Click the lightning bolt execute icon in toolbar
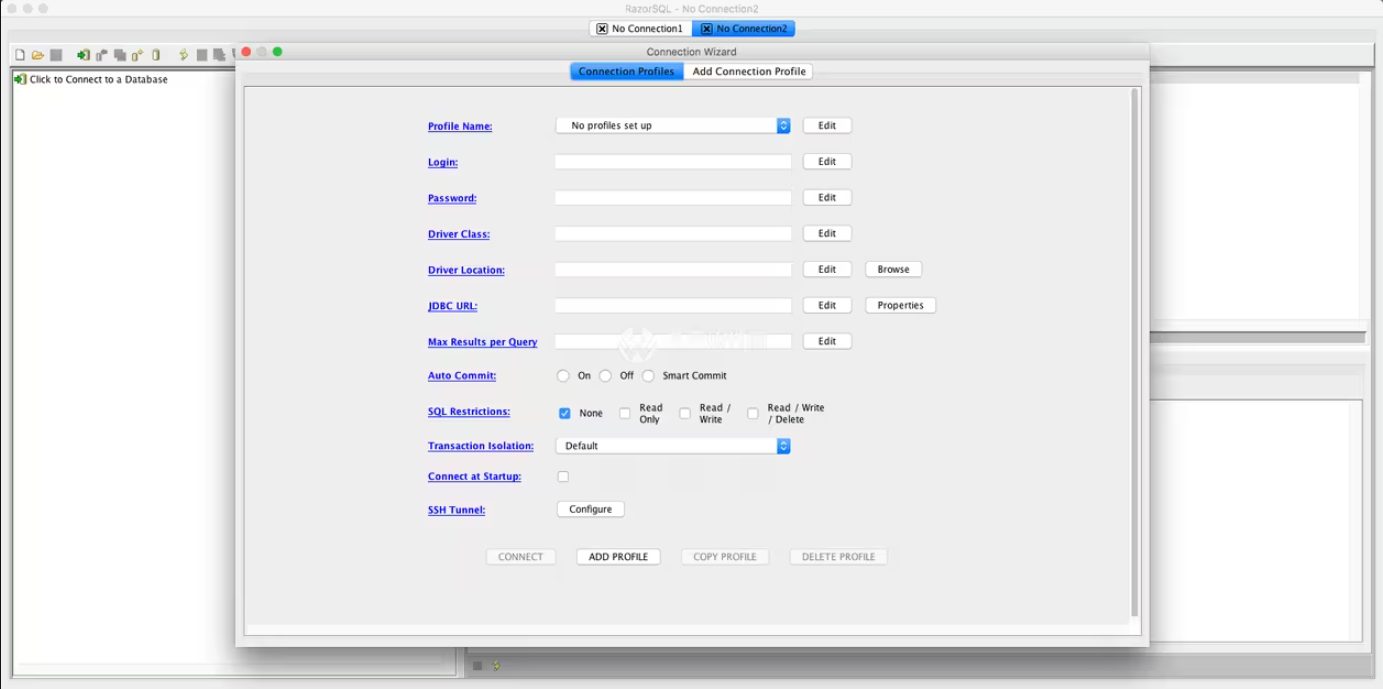1383x689 pixels. click(183, 55)
